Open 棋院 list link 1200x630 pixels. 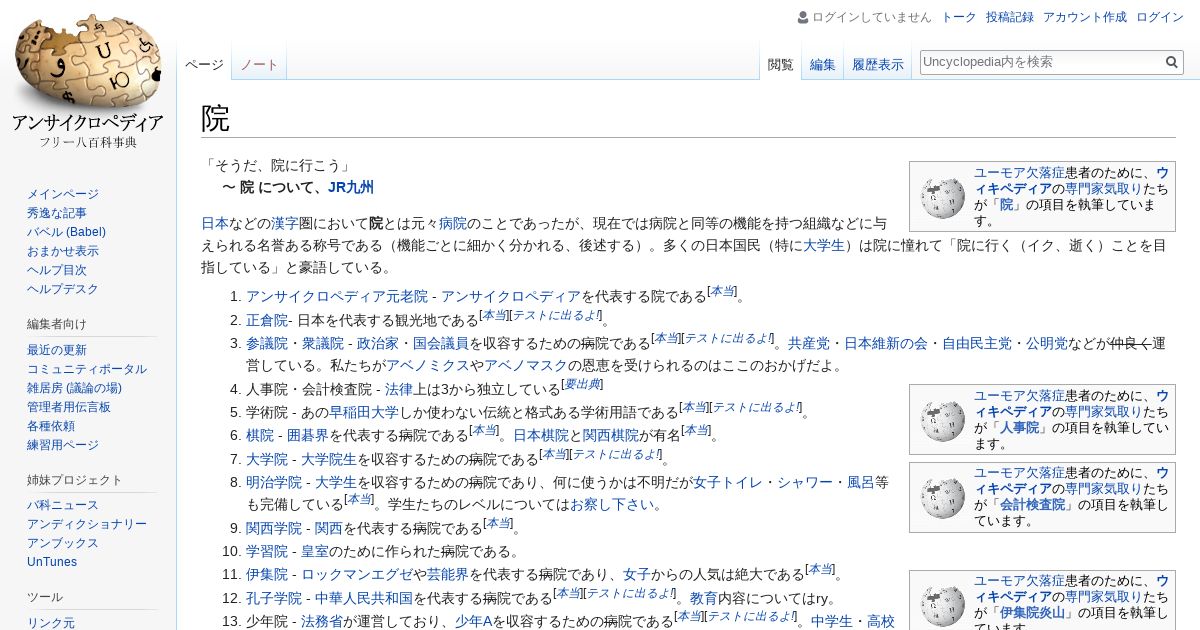pos(260,435)
